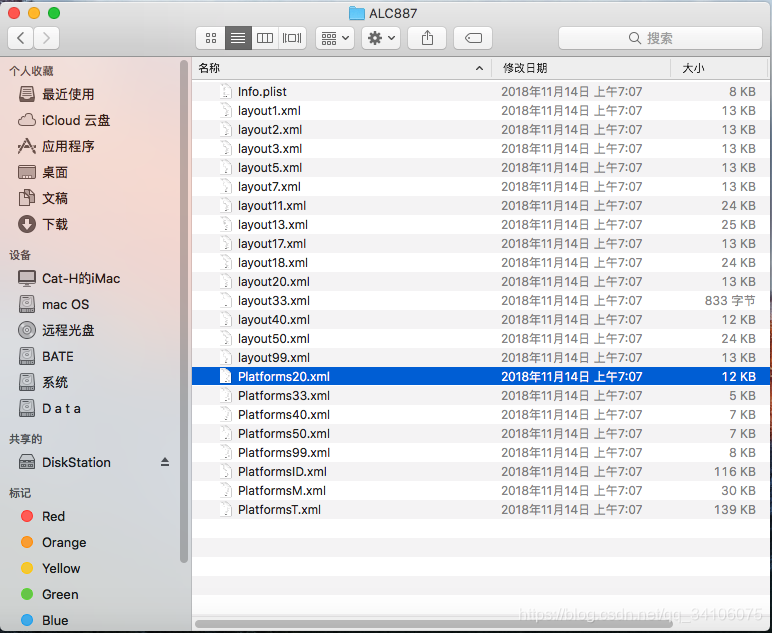Eject DiskStation with the eject icon
The width and height of the screenshot is (772, 633).
point(165,462)
